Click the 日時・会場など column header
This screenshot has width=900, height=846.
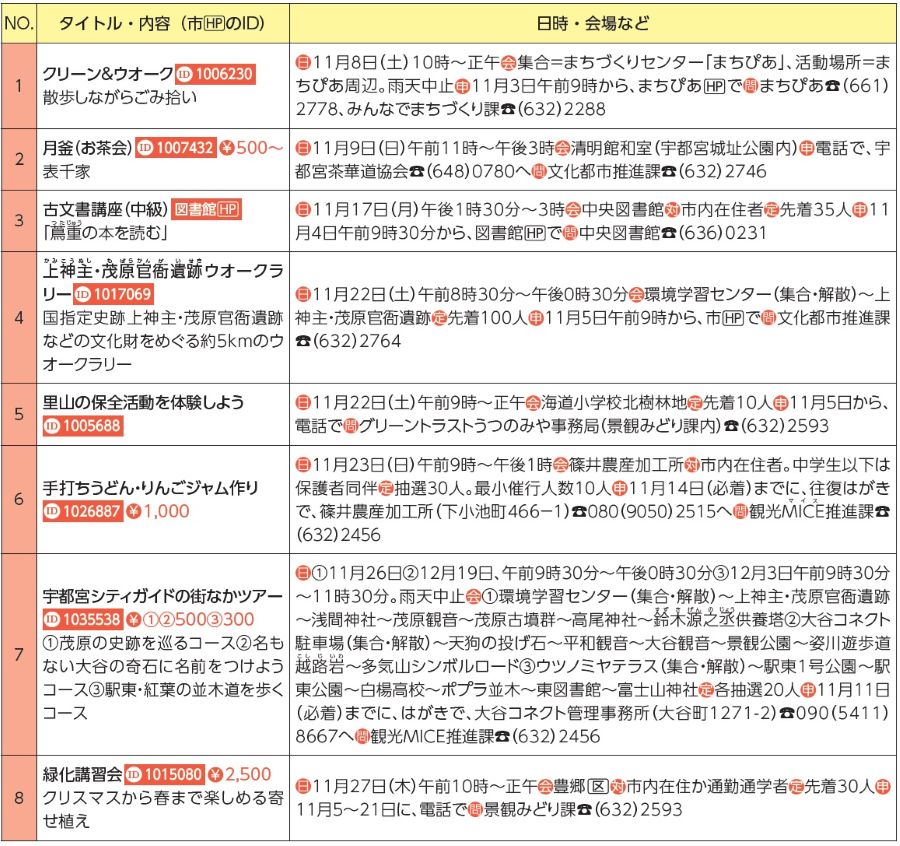click(594, 22)
